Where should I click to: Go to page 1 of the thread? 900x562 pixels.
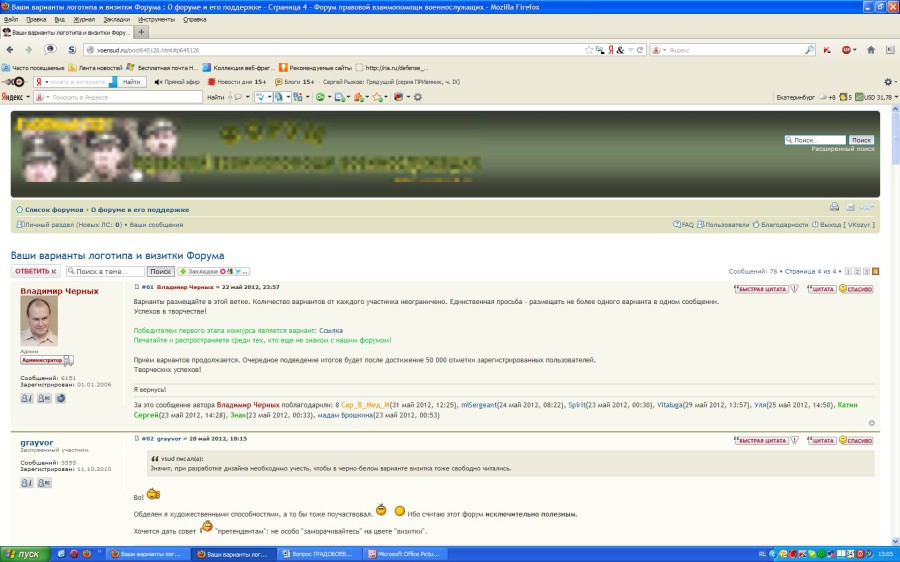(x=848, y=271)
